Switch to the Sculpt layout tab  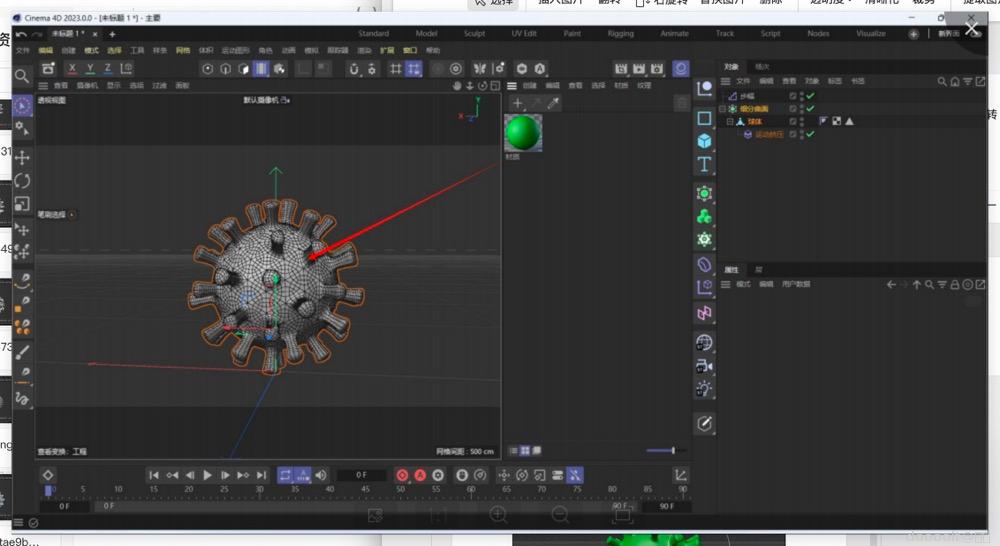pos(475,33)
